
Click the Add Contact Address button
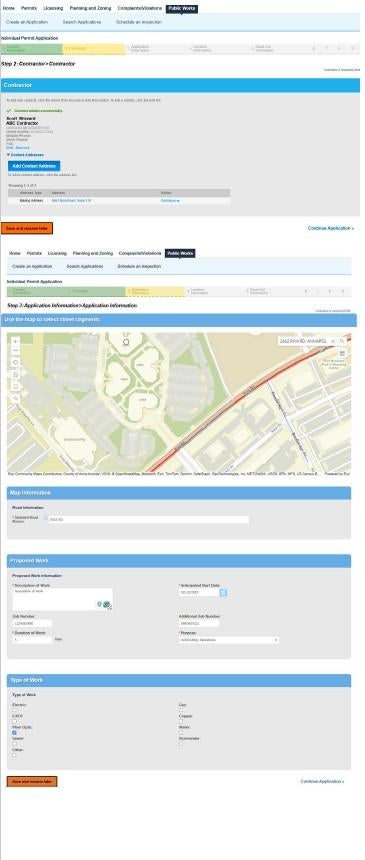[34, 166]
